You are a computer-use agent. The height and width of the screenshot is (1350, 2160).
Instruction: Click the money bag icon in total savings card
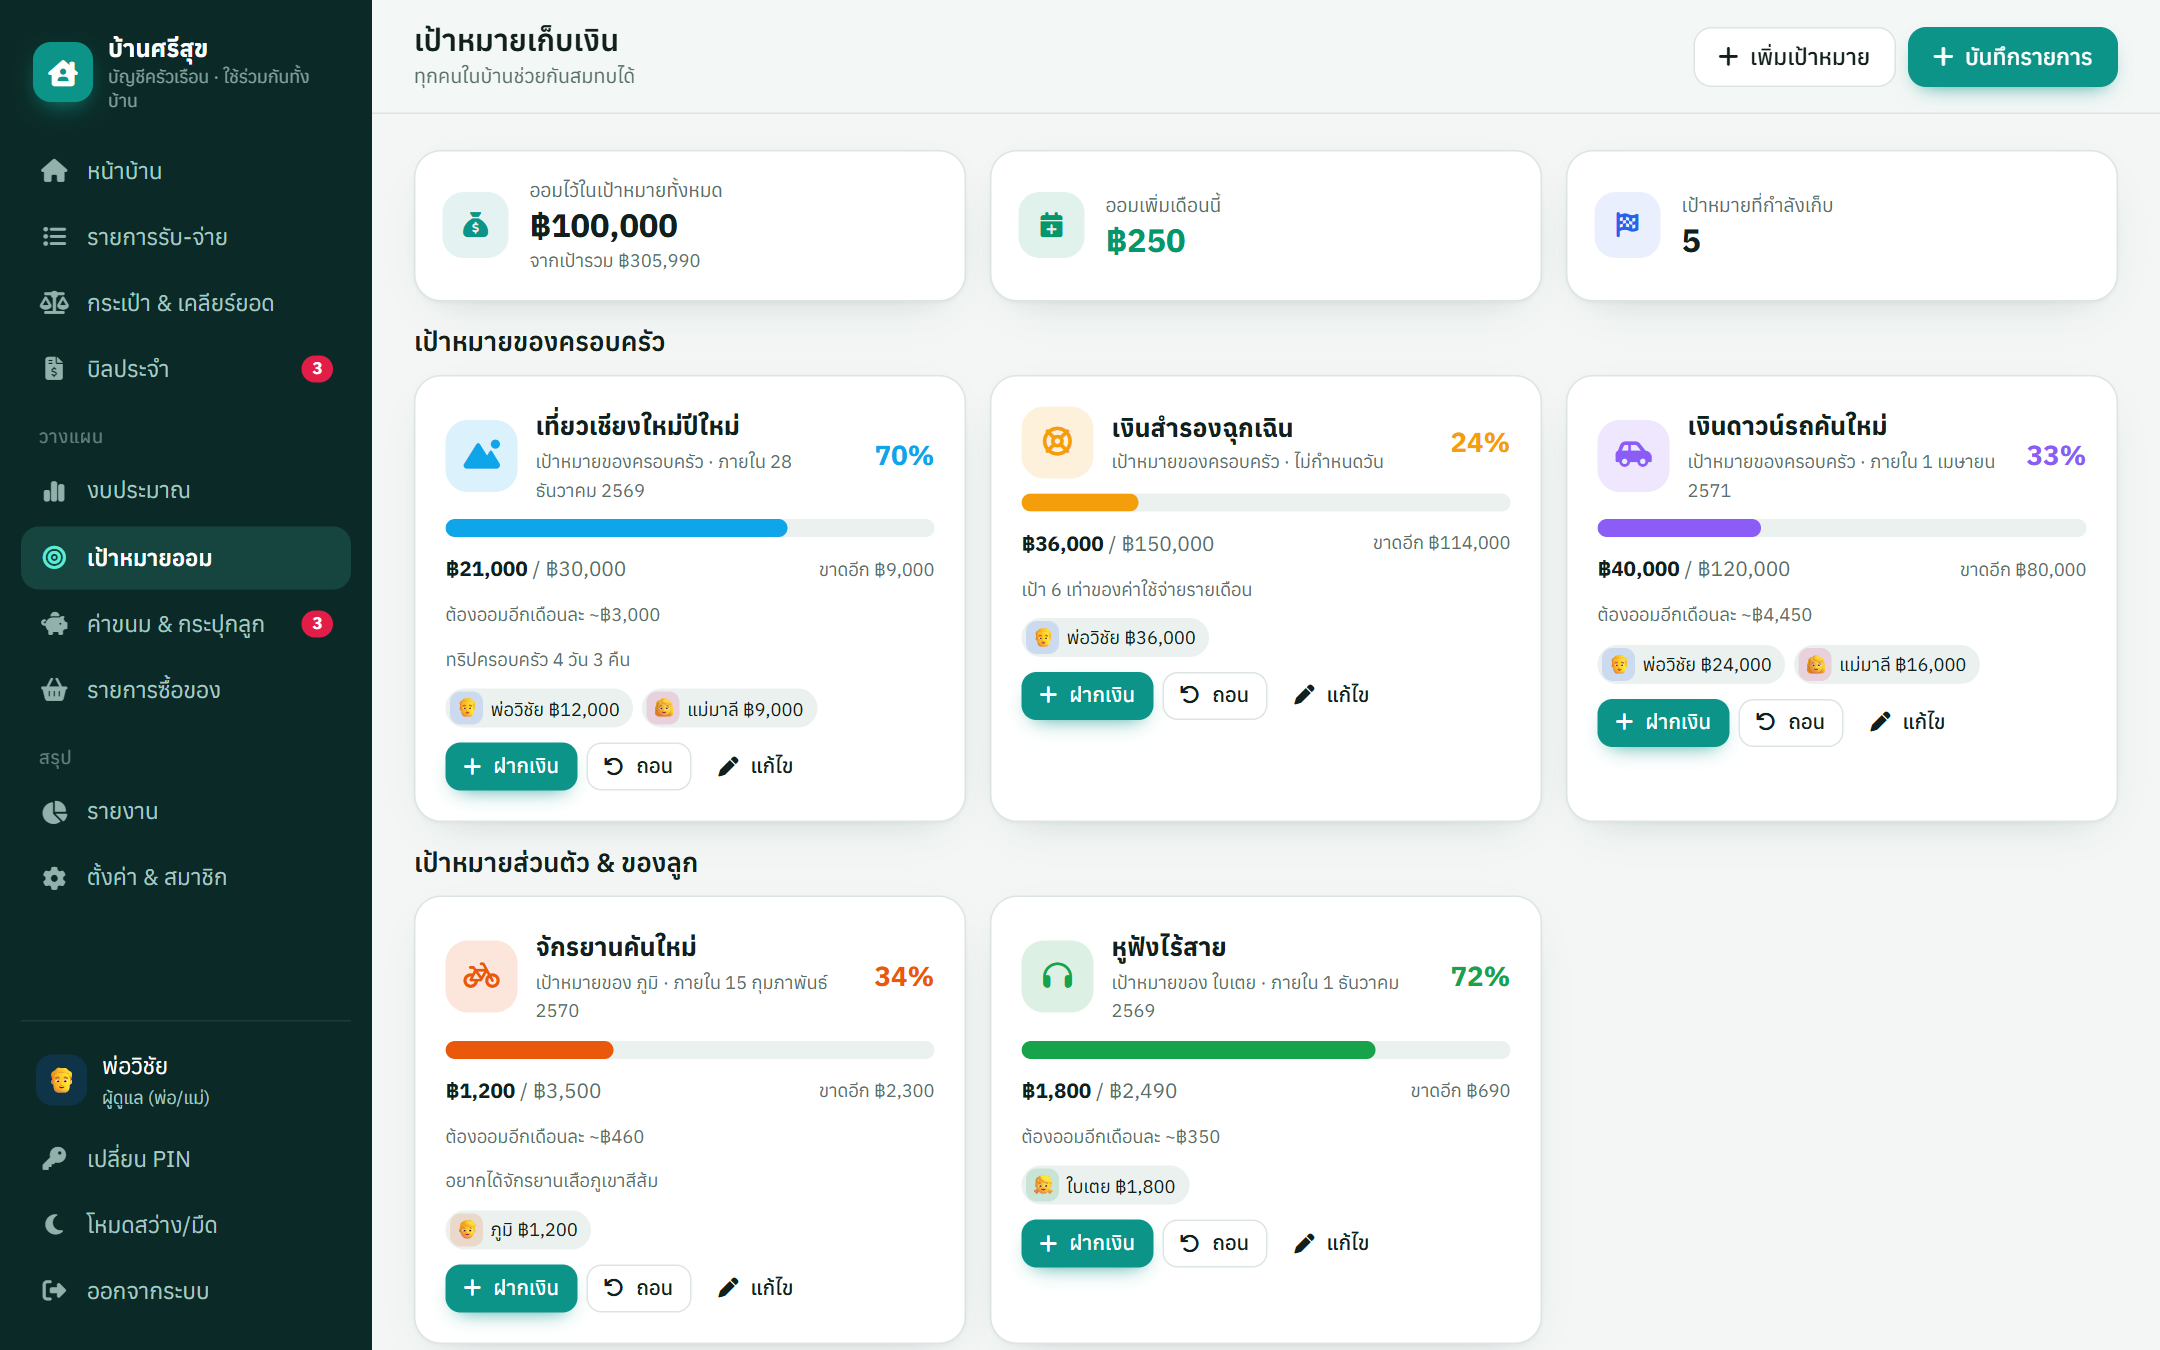[476, 225]
